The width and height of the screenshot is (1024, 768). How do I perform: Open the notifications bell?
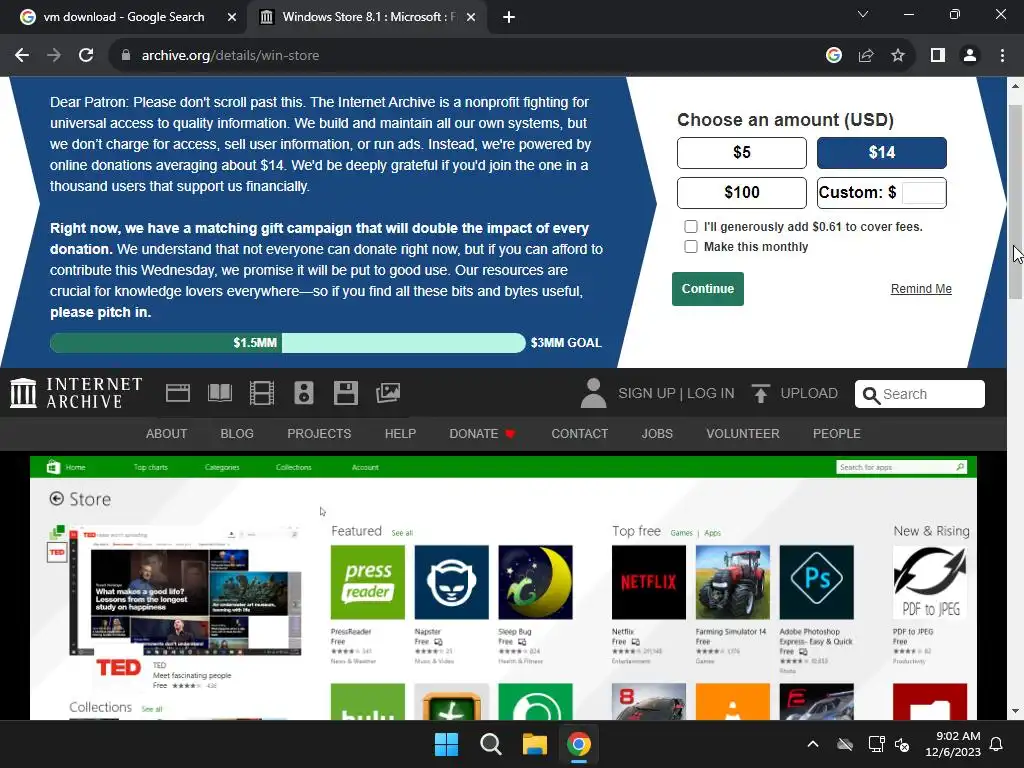(997, 744)
